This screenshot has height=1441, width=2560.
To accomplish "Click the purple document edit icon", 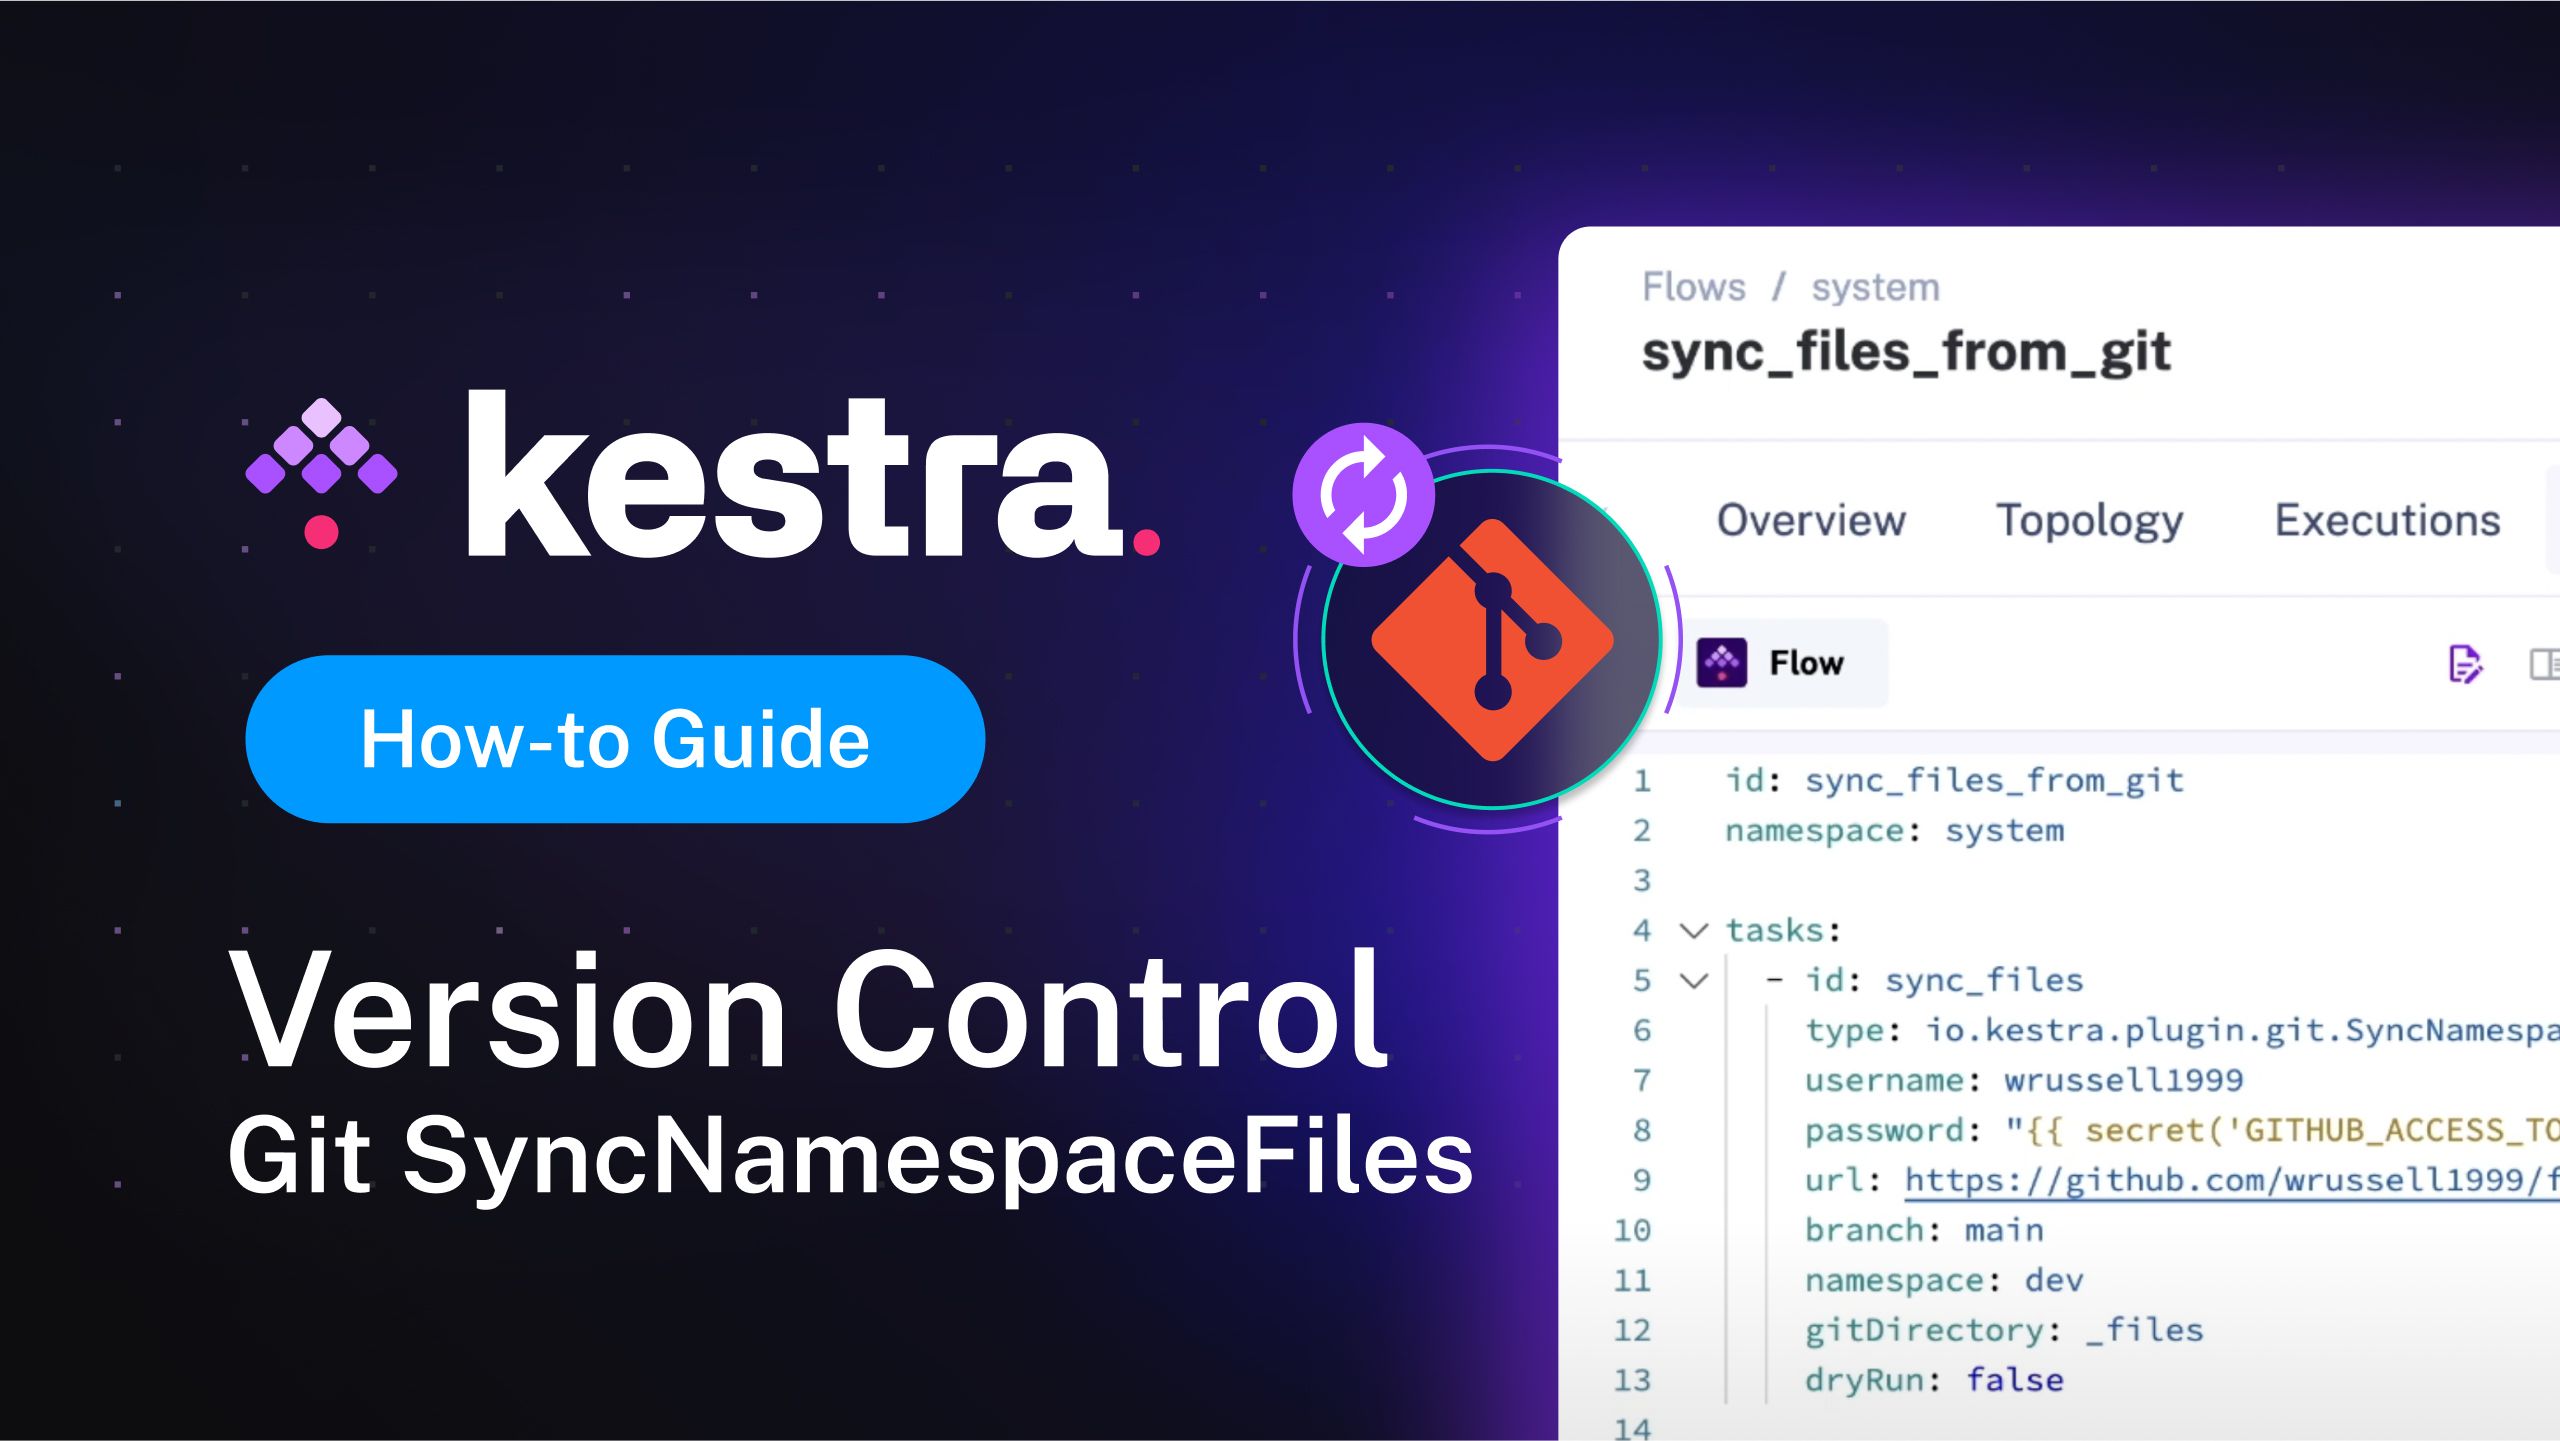I will (x=2465, y=663).
